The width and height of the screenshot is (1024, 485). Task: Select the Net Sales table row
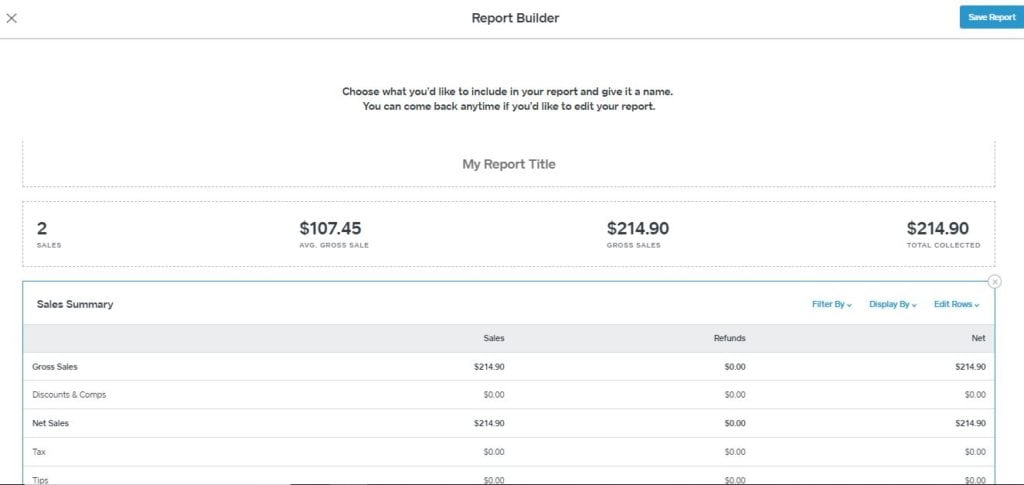point(509,423)
